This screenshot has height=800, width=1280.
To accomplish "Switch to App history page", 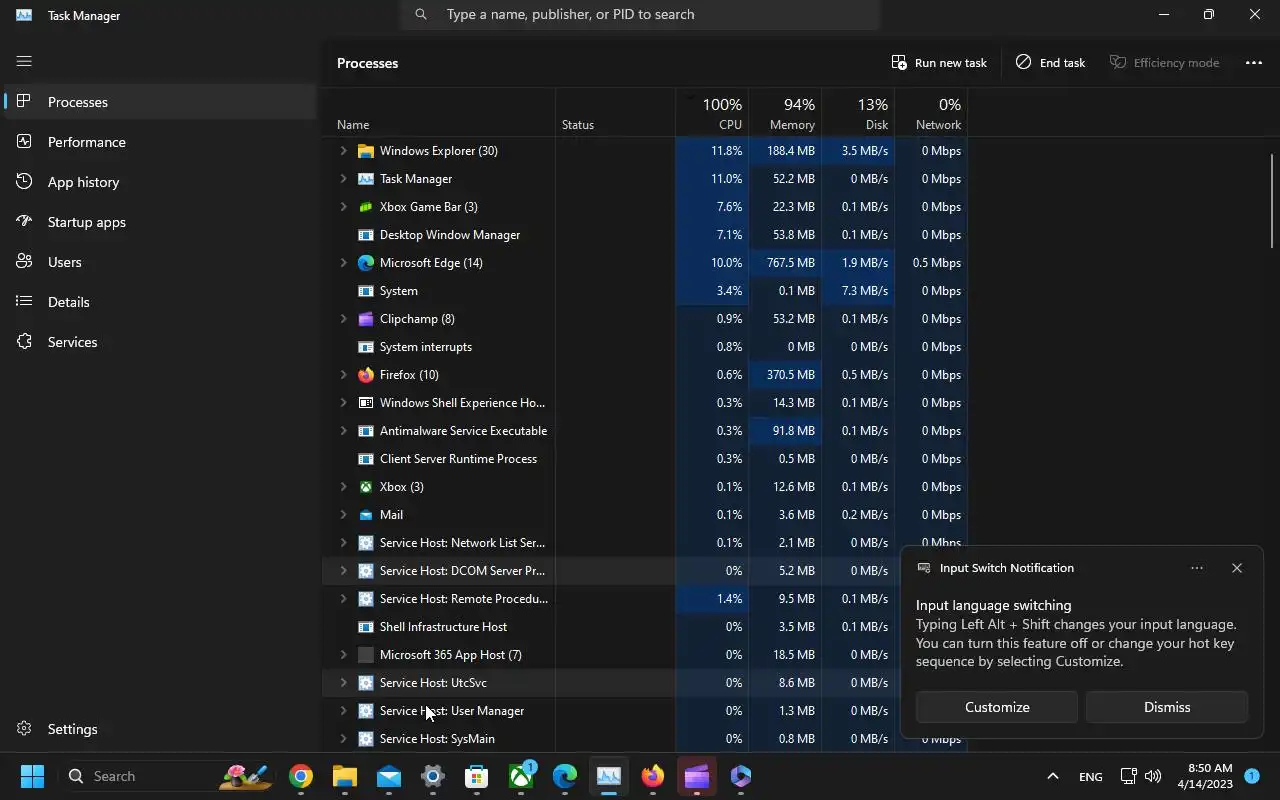I will coord(160,182).
